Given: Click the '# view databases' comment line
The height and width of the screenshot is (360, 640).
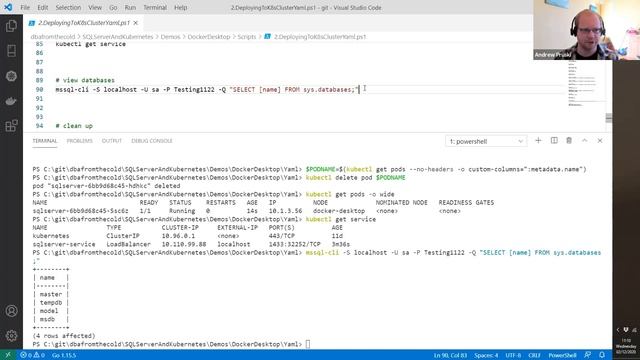Looking at the screenshot, I should [85, 80].
